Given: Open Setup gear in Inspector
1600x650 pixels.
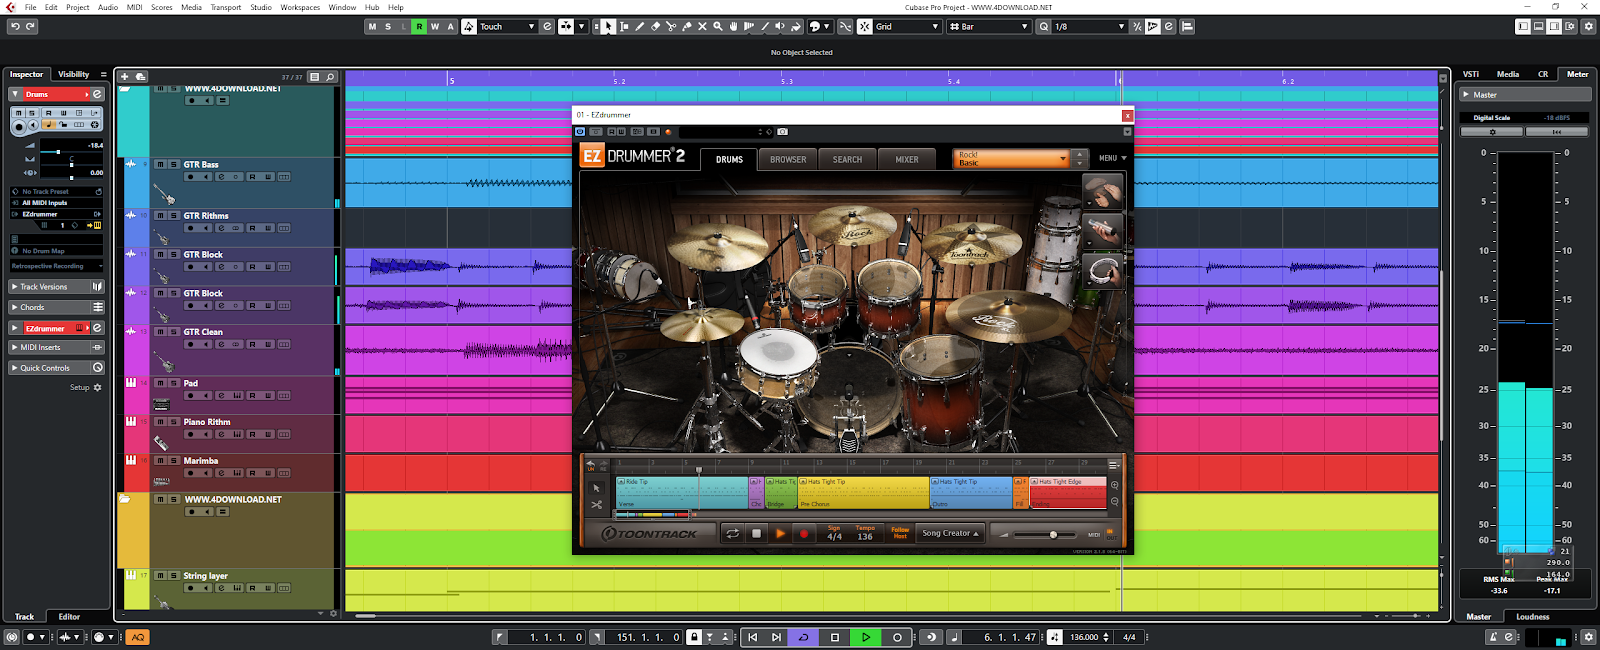Looking at the screenshot, I should 97,387.
